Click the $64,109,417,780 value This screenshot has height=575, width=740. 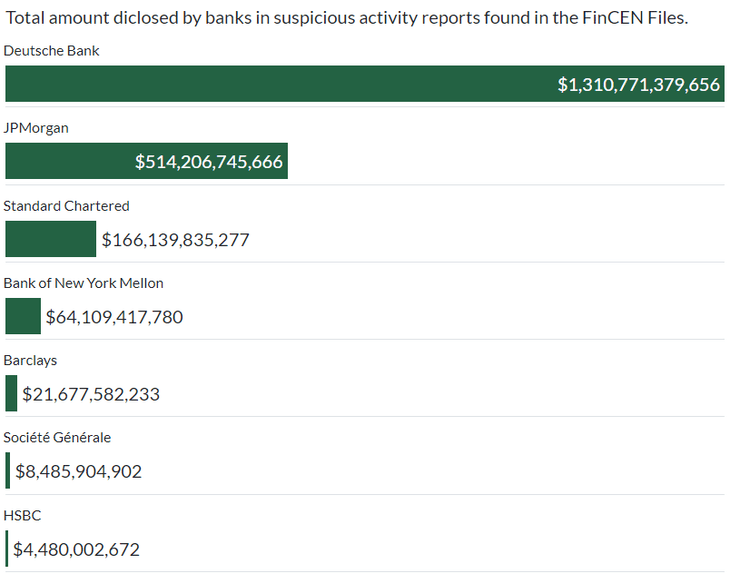(114, 317)
